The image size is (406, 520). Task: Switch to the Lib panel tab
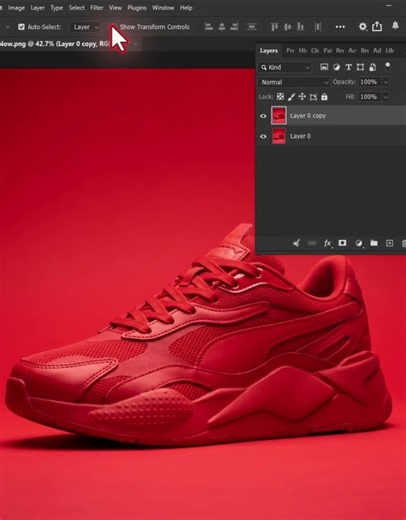[389, 51]
